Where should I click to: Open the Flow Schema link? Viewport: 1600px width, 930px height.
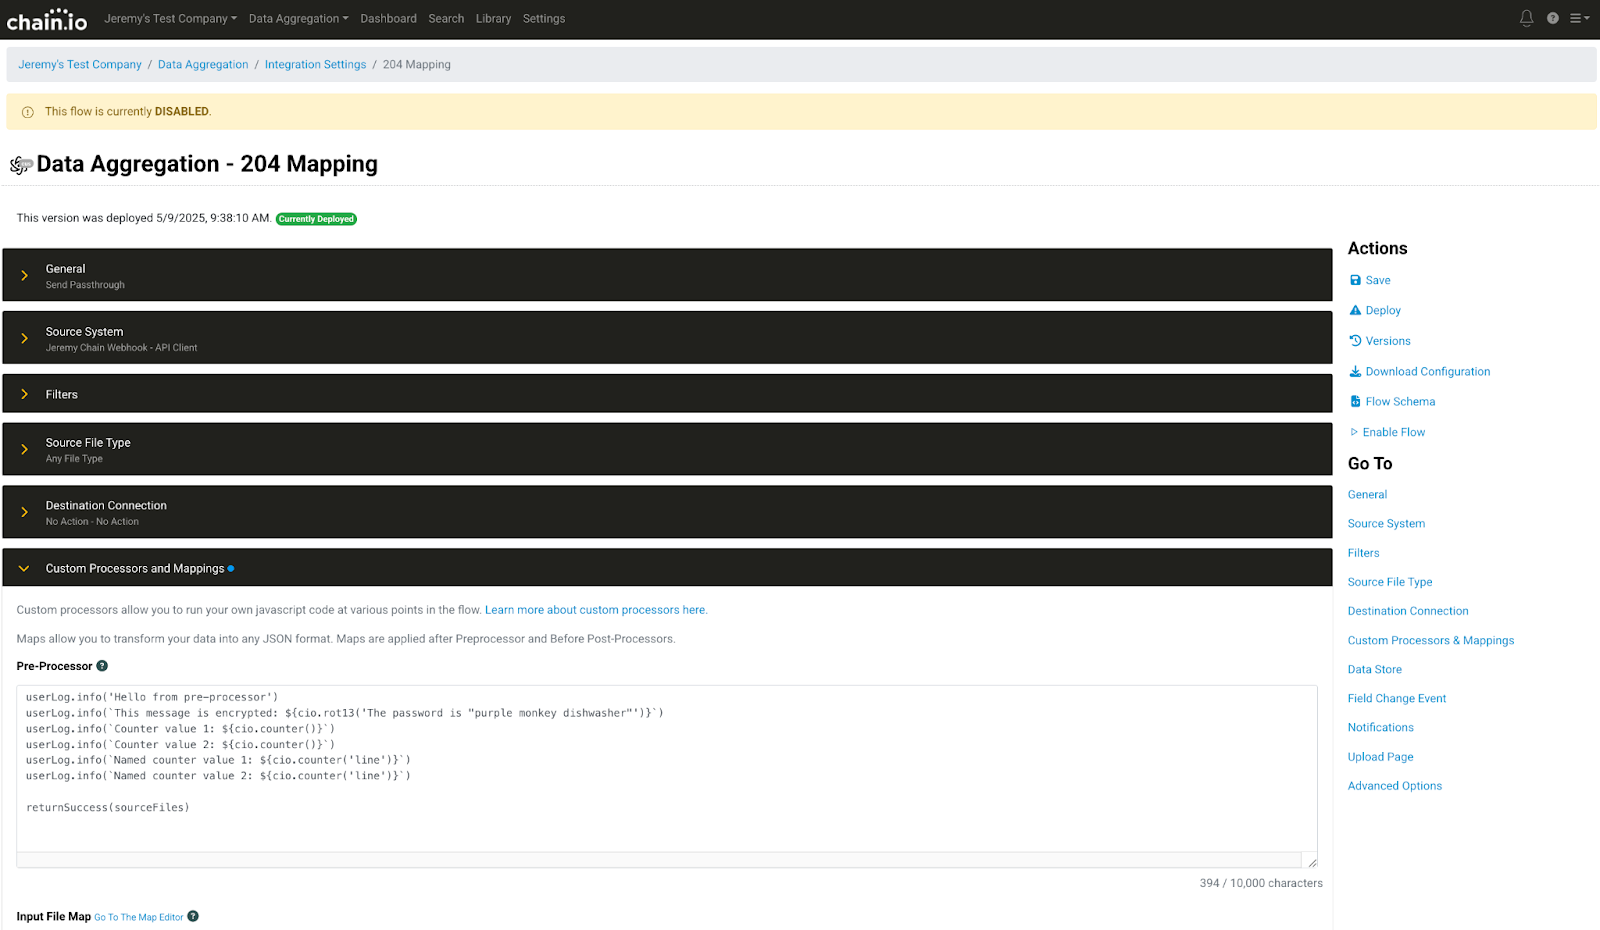1400,401
